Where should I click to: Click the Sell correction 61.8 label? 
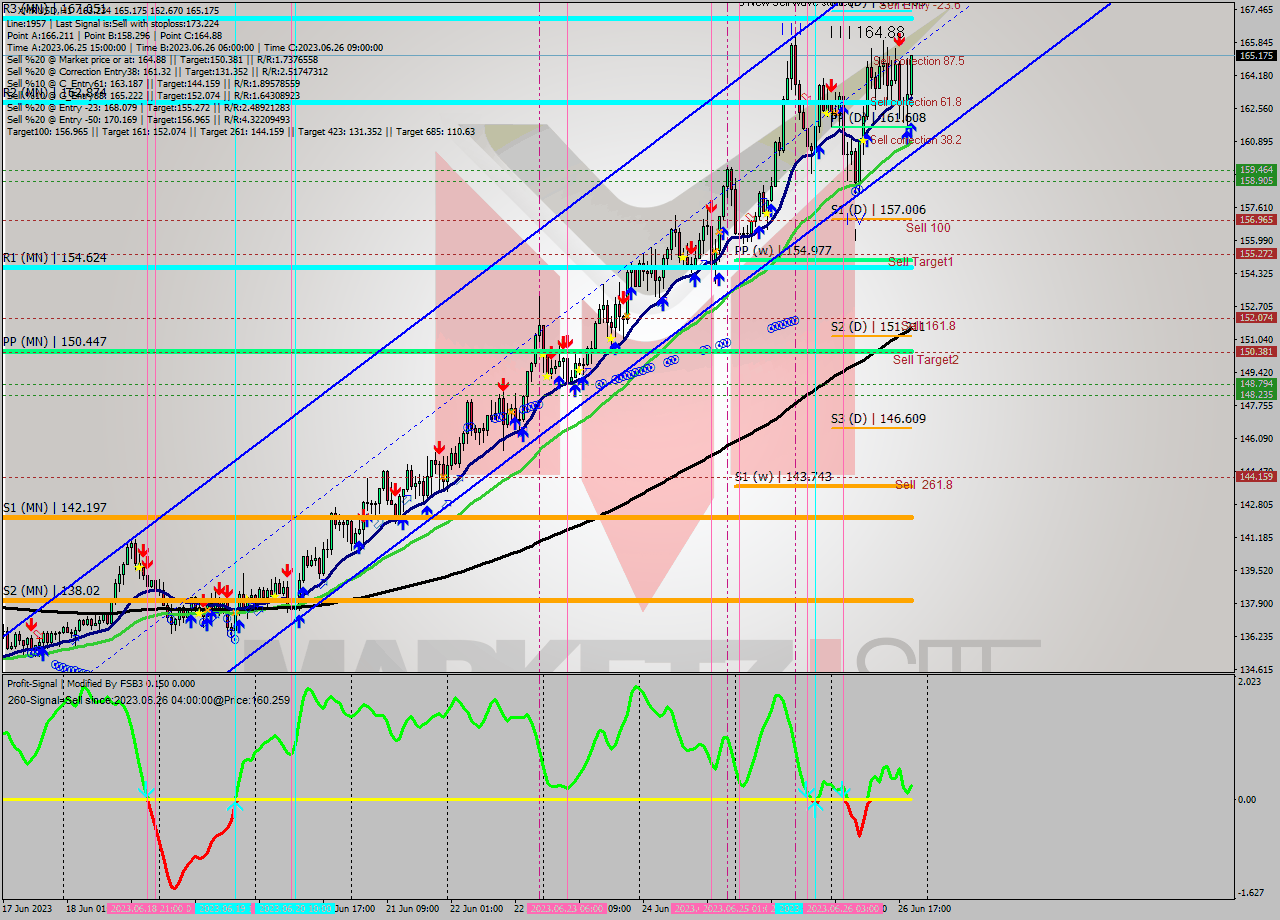click(916, 102)
